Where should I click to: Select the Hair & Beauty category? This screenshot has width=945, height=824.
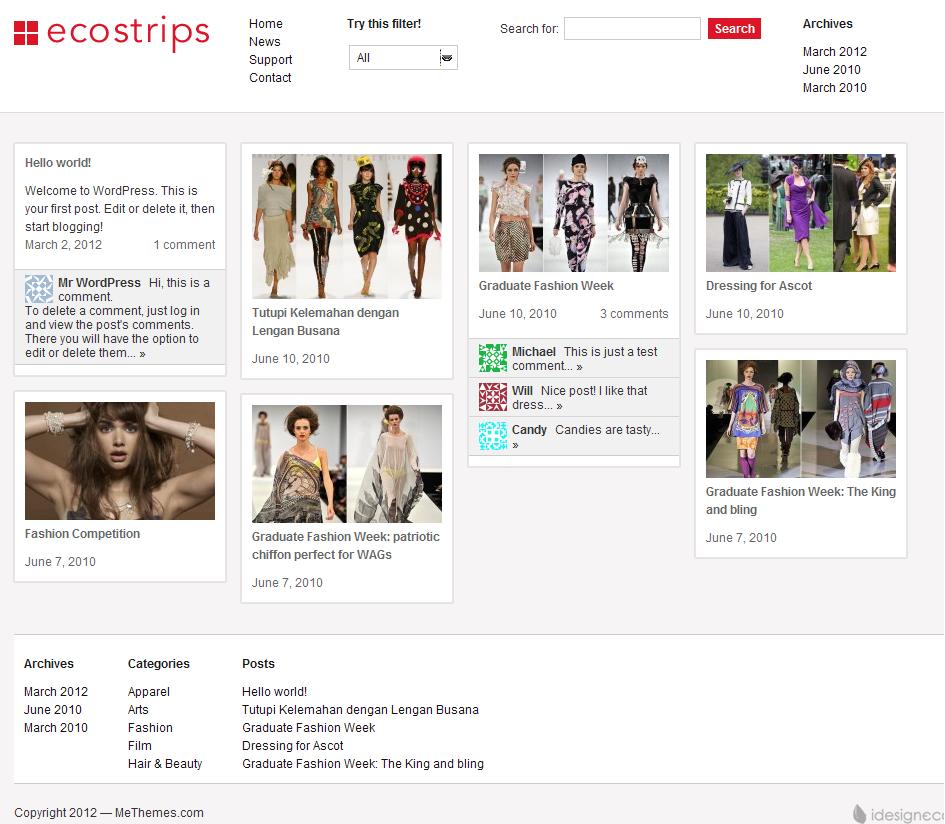[165, 764]
